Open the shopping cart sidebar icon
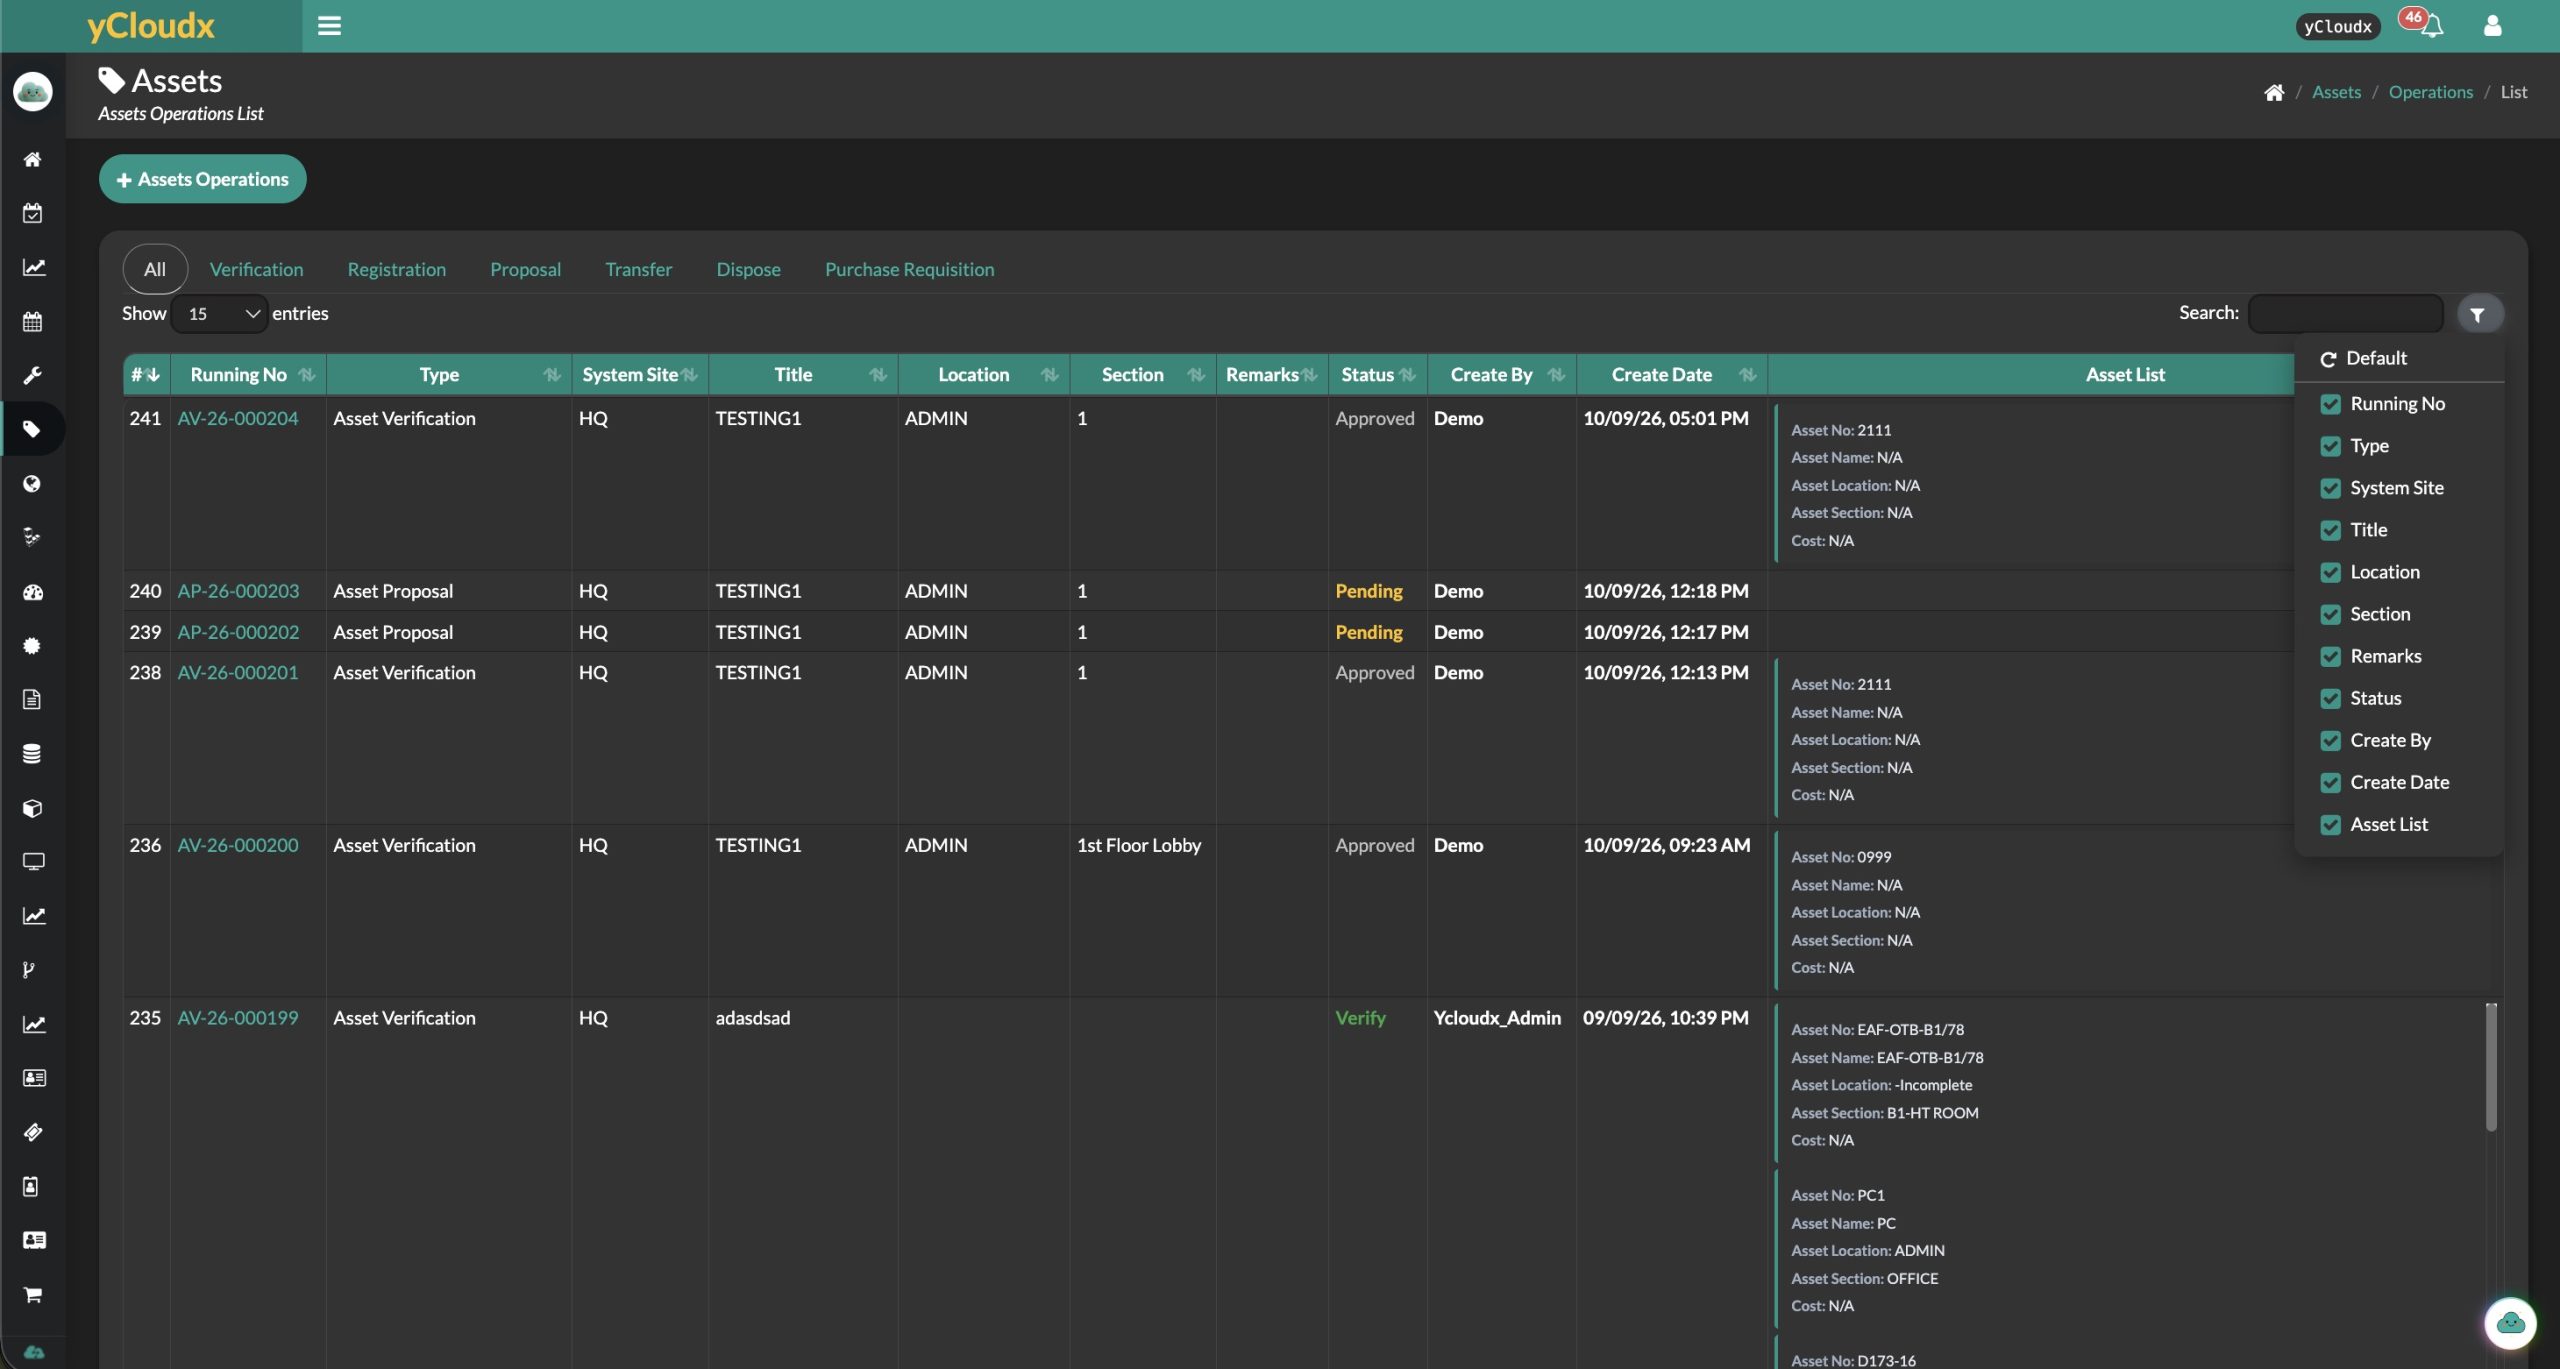 [33, 1294]
